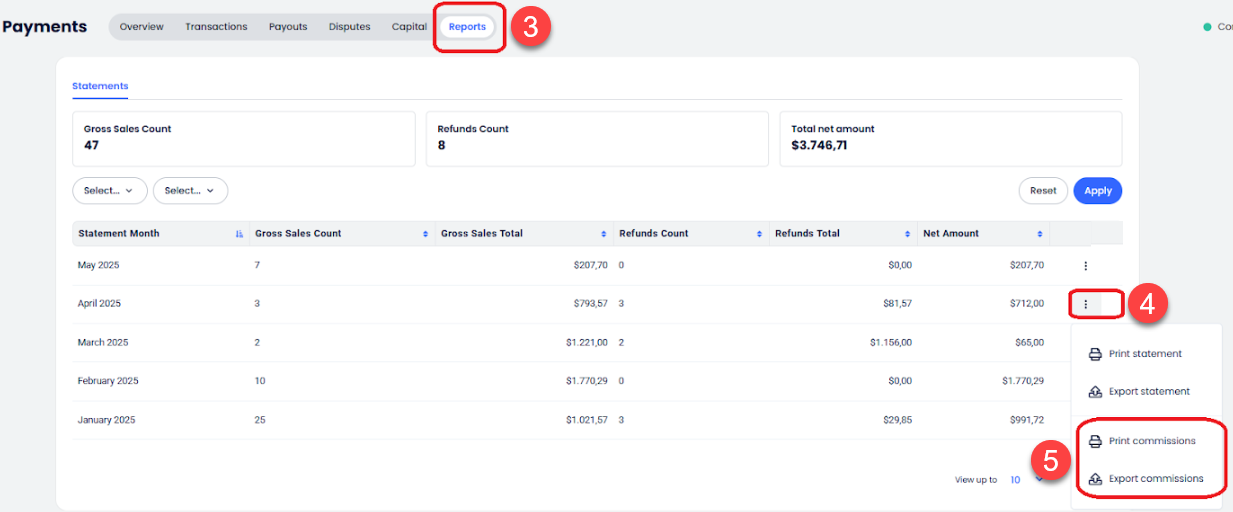
Task: Expand the second Select filter dropdown
Action: click(190, 191)
